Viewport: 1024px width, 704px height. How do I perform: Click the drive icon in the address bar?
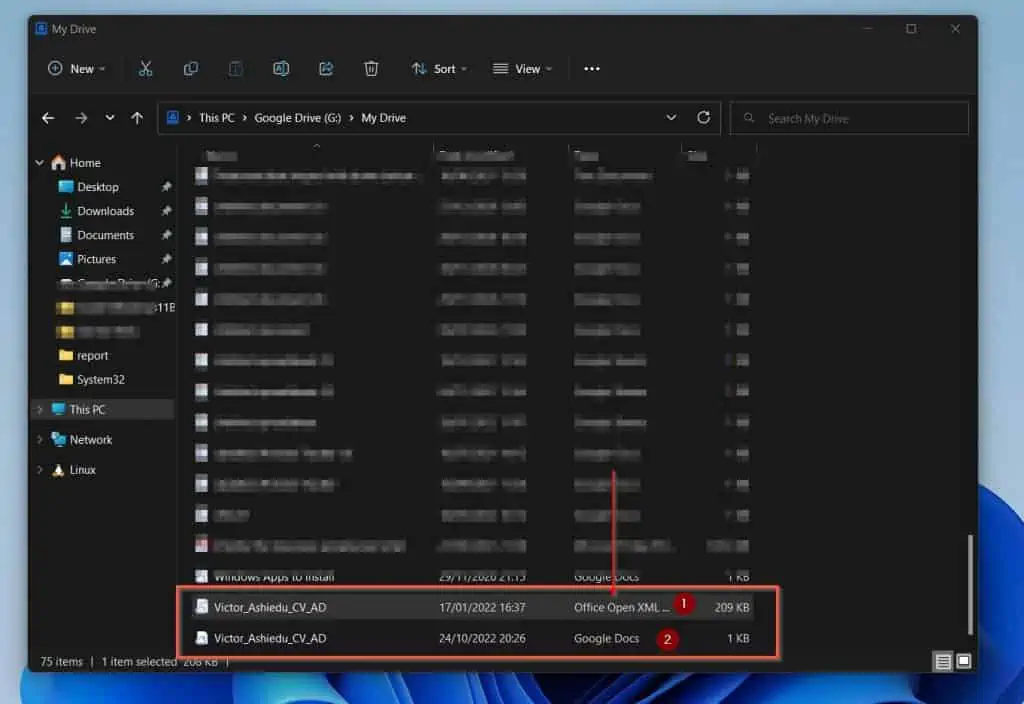(x=172, y=118)
